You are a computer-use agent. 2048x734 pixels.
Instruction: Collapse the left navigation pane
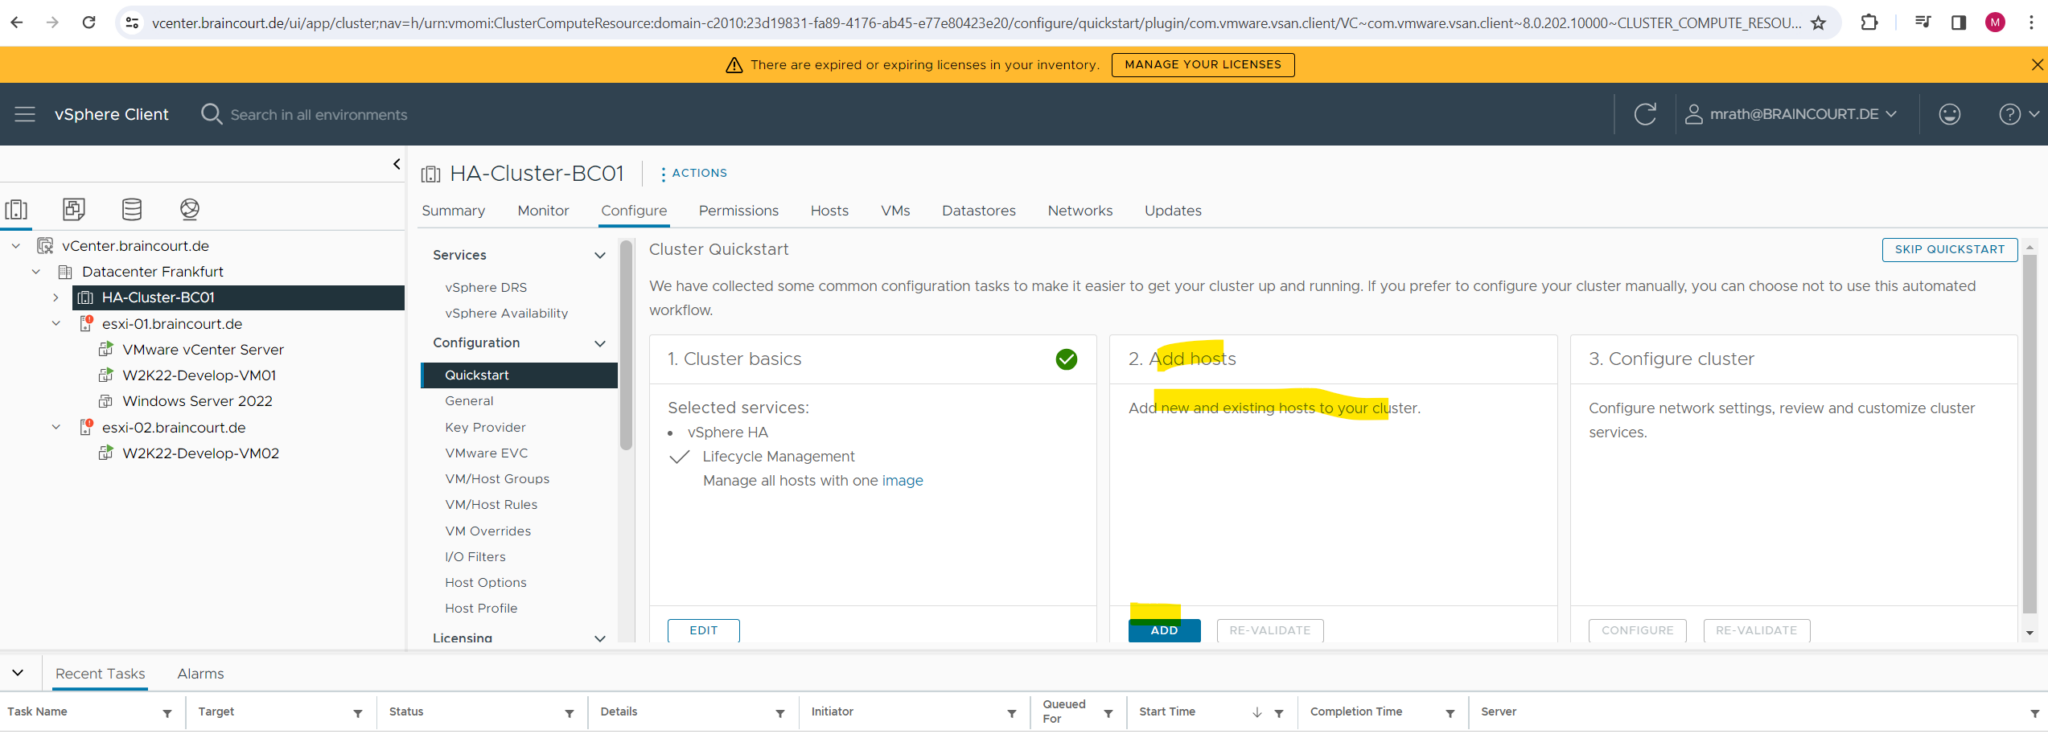(x=397, y=164)
